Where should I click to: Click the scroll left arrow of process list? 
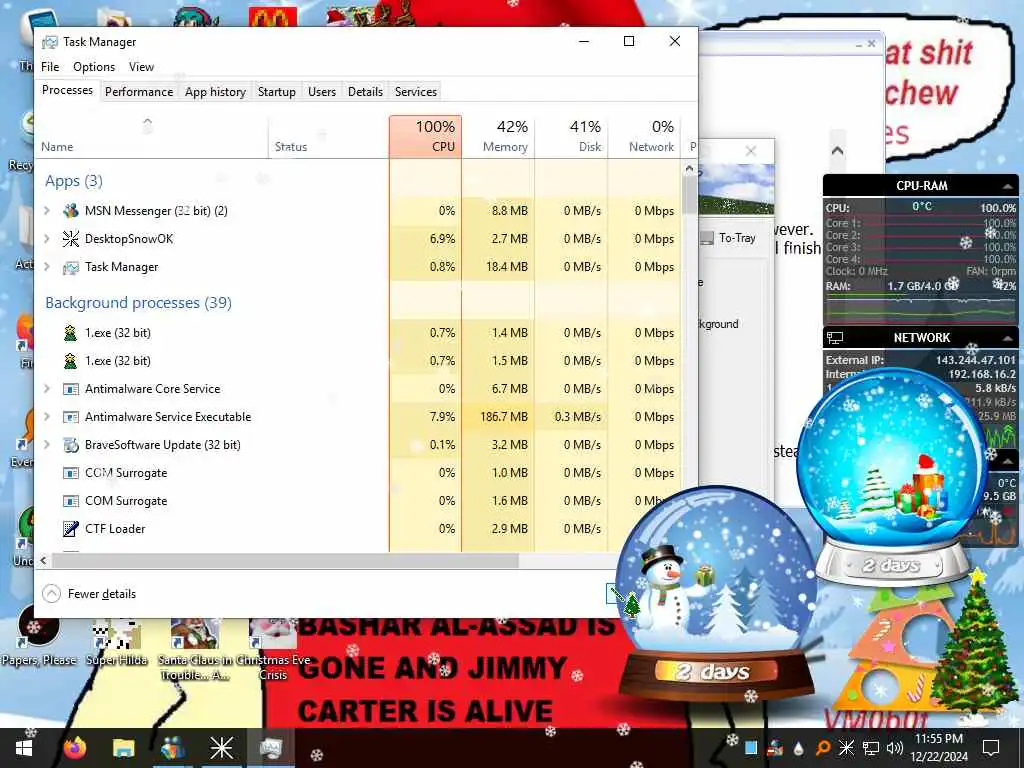43,560
